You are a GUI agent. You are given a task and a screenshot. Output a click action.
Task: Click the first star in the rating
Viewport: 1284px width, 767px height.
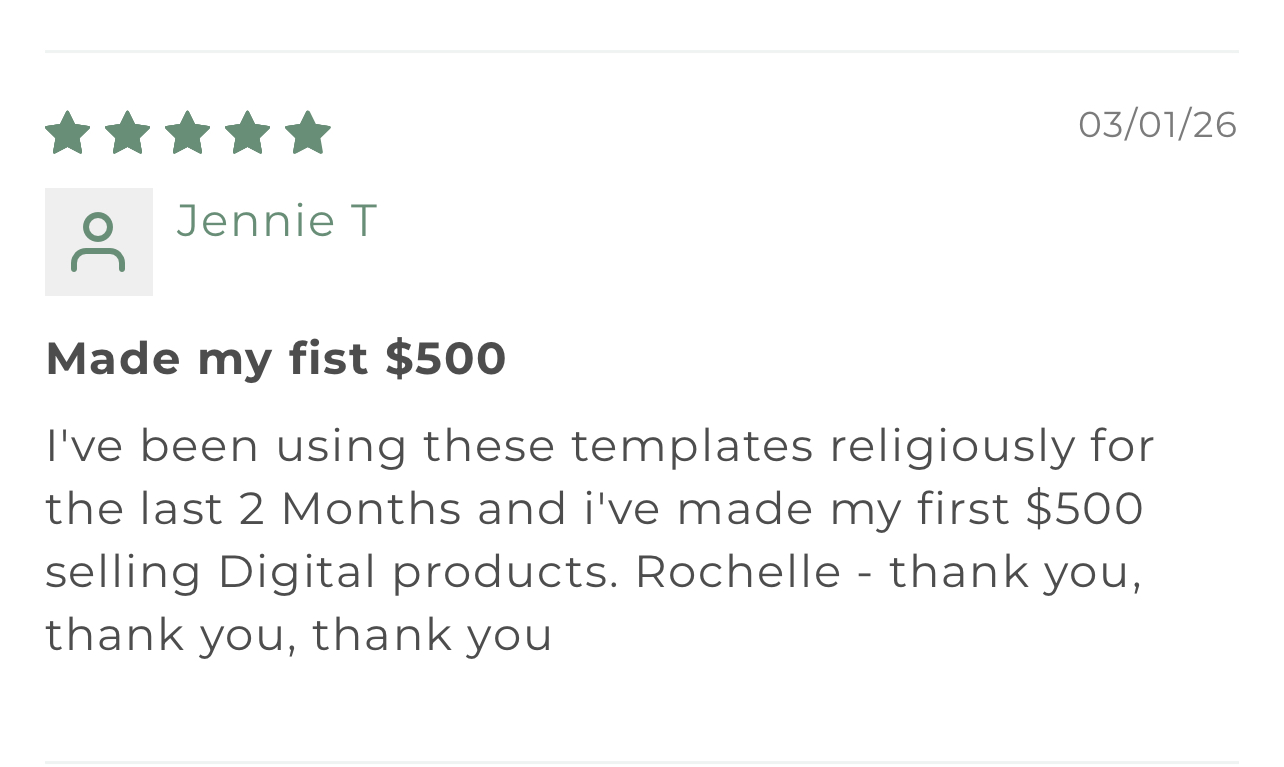point(68,133)
